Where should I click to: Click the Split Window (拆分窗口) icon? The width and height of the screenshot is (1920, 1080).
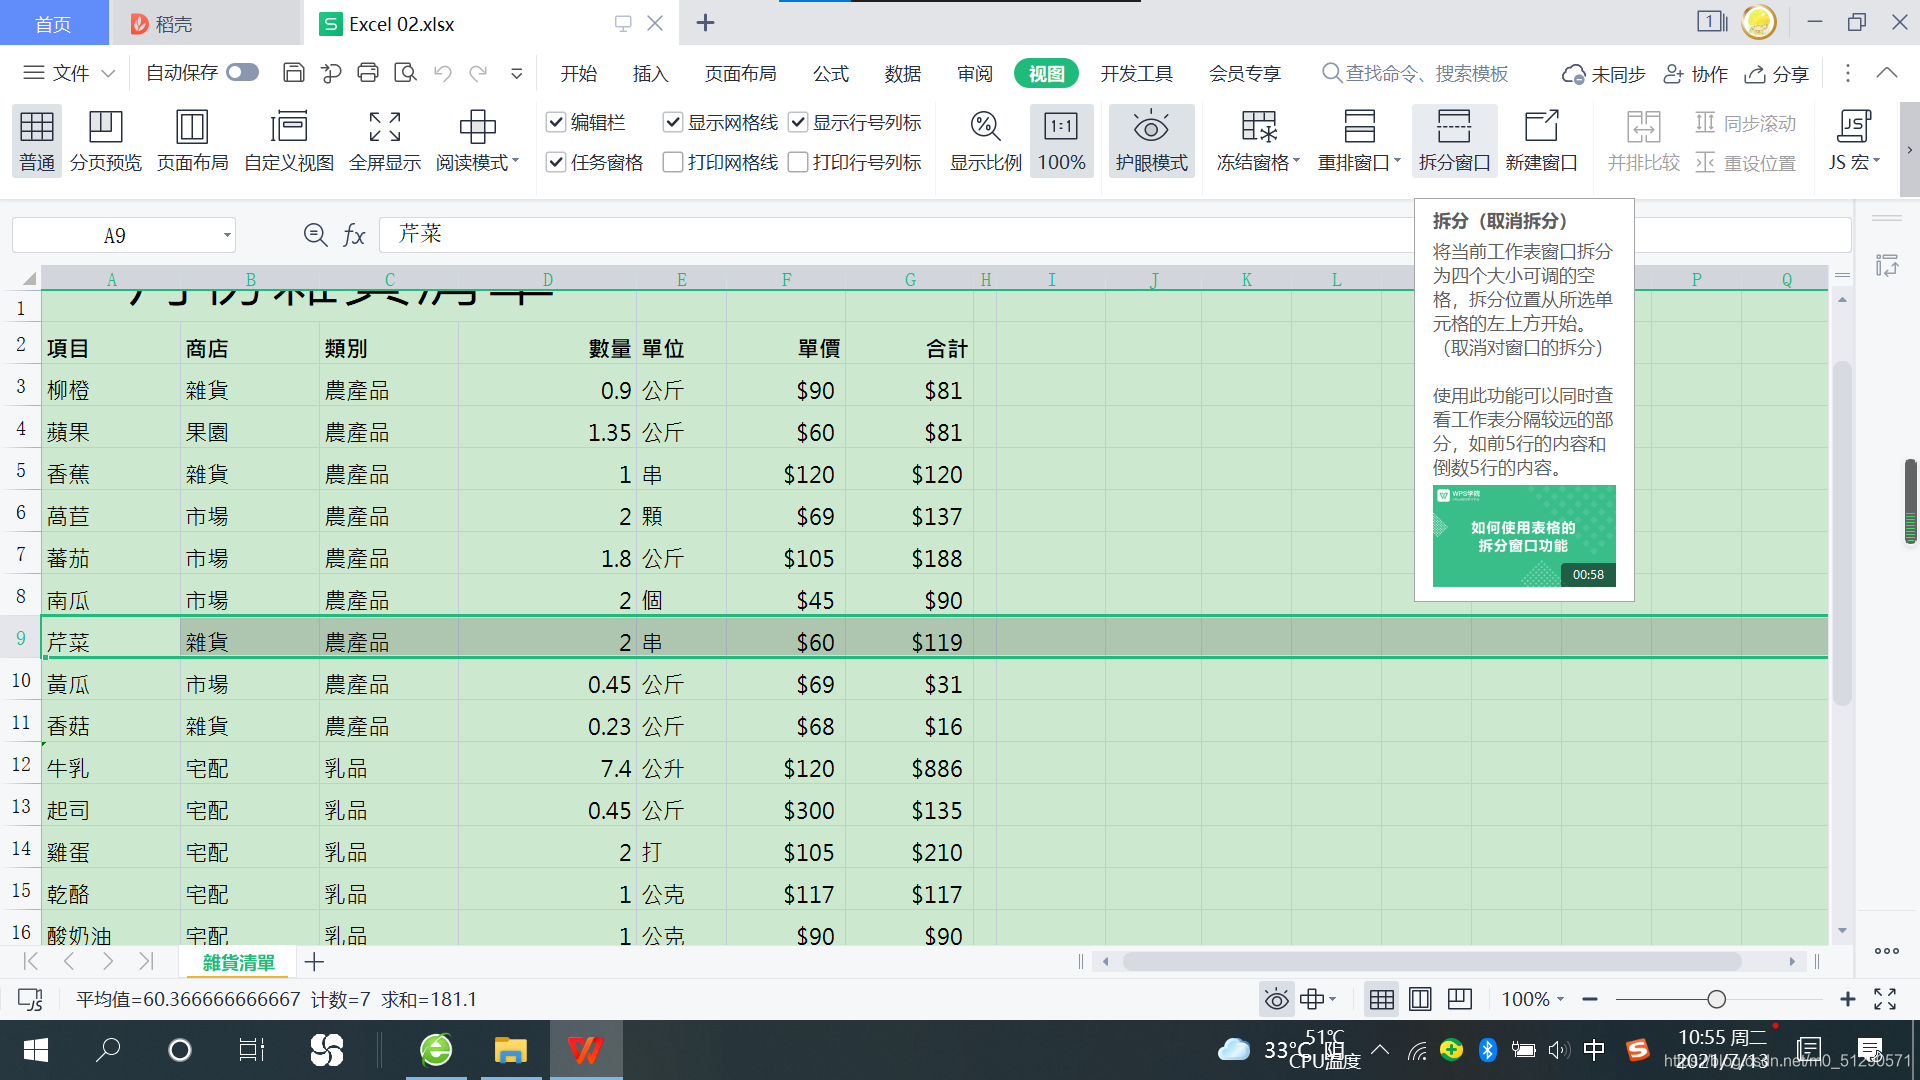tap(1453, 128)
